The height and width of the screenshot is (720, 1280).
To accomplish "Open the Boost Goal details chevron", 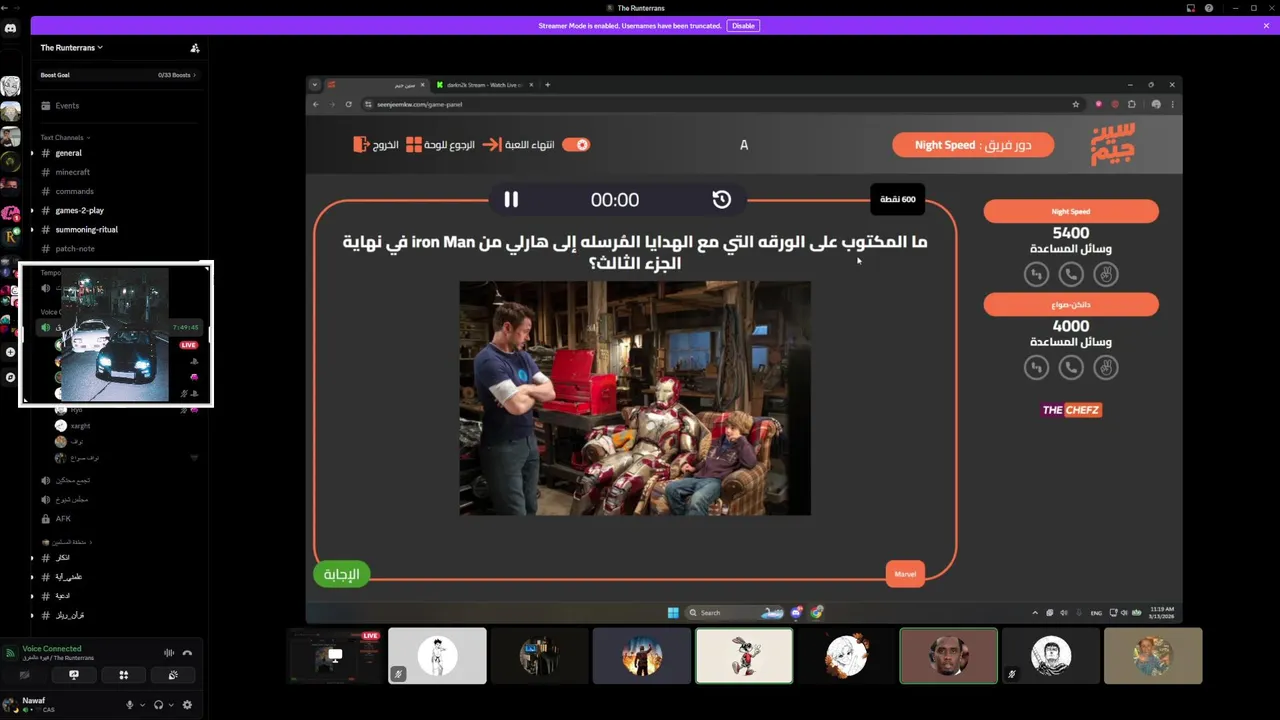I will point(194,75).
